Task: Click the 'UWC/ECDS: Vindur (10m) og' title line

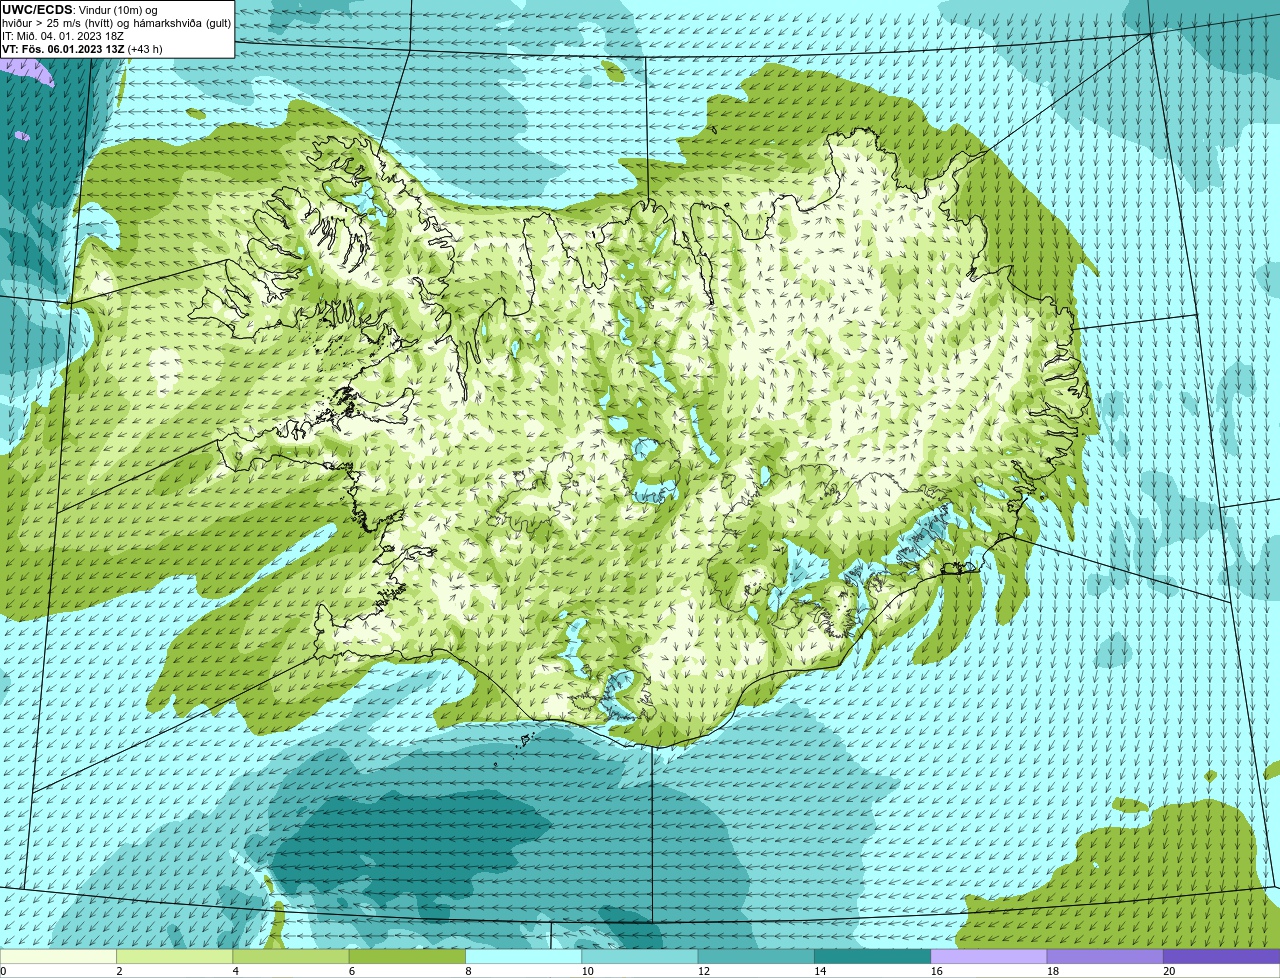Action: coord(80,9)
